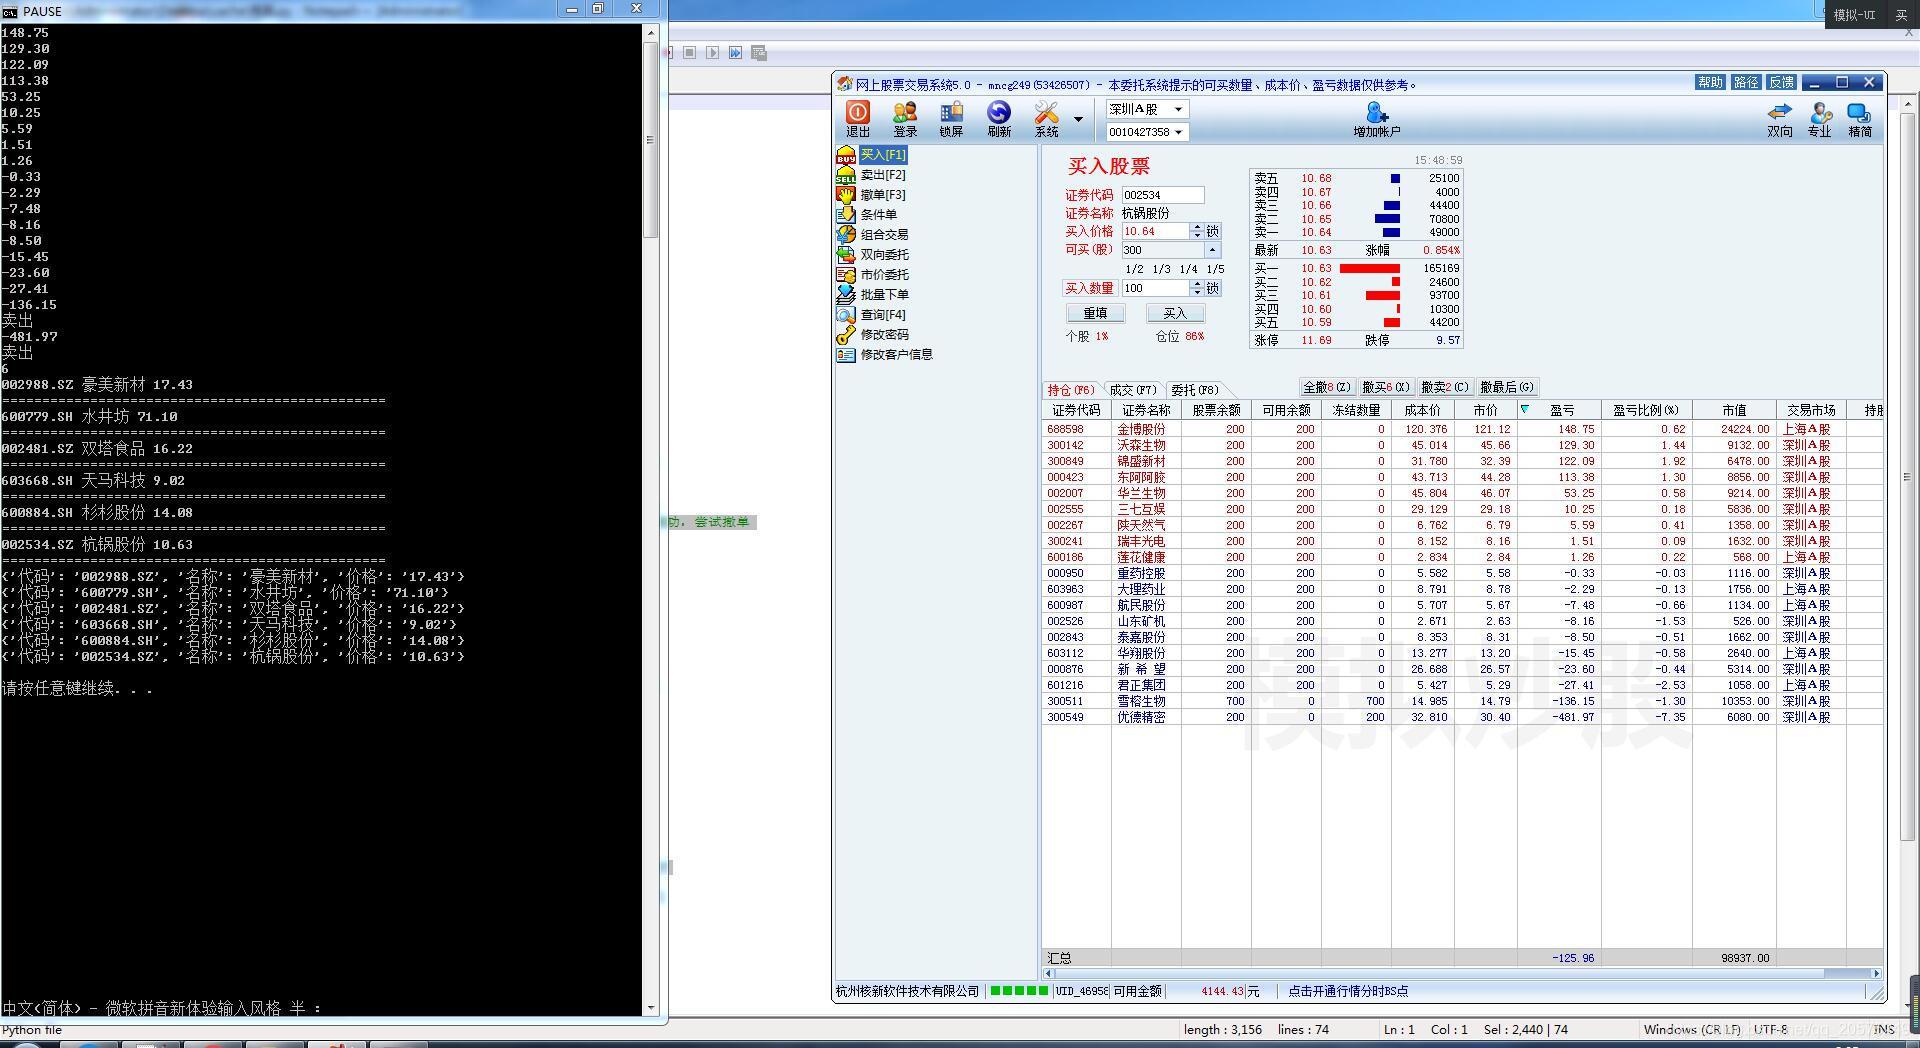Select the 金博股份 holdings row
The image size is (1920, 1048).
(x=1462, y=429)
